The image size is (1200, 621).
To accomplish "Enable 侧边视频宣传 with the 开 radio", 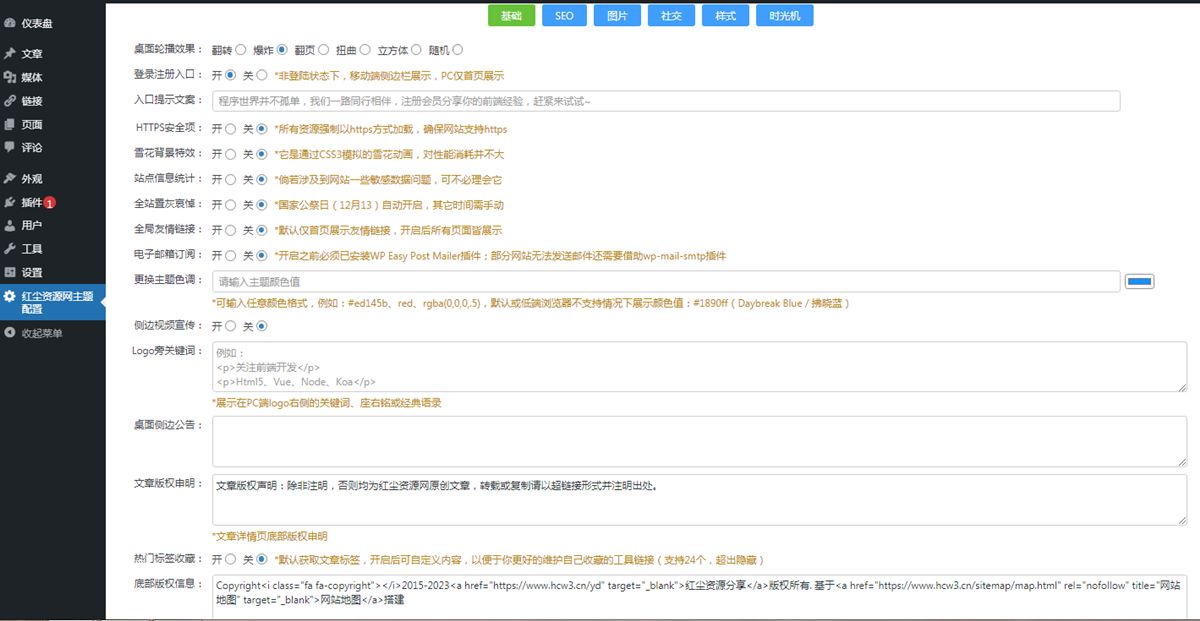I will click(231, 326).
